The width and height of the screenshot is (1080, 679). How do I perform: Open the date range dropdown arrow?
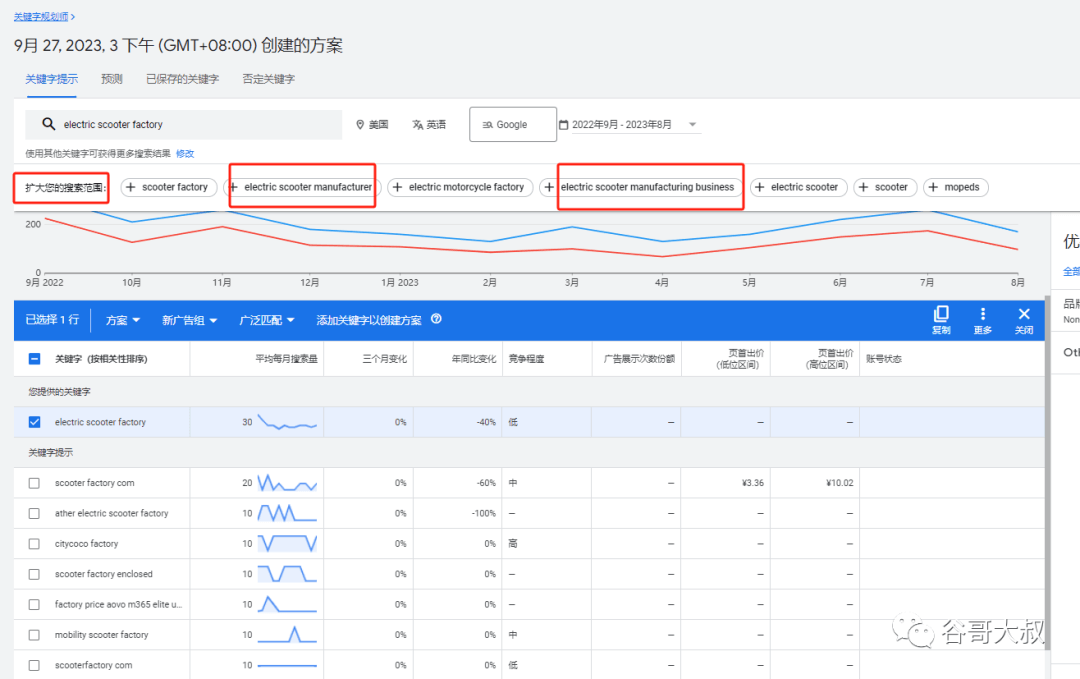(693, 125)
